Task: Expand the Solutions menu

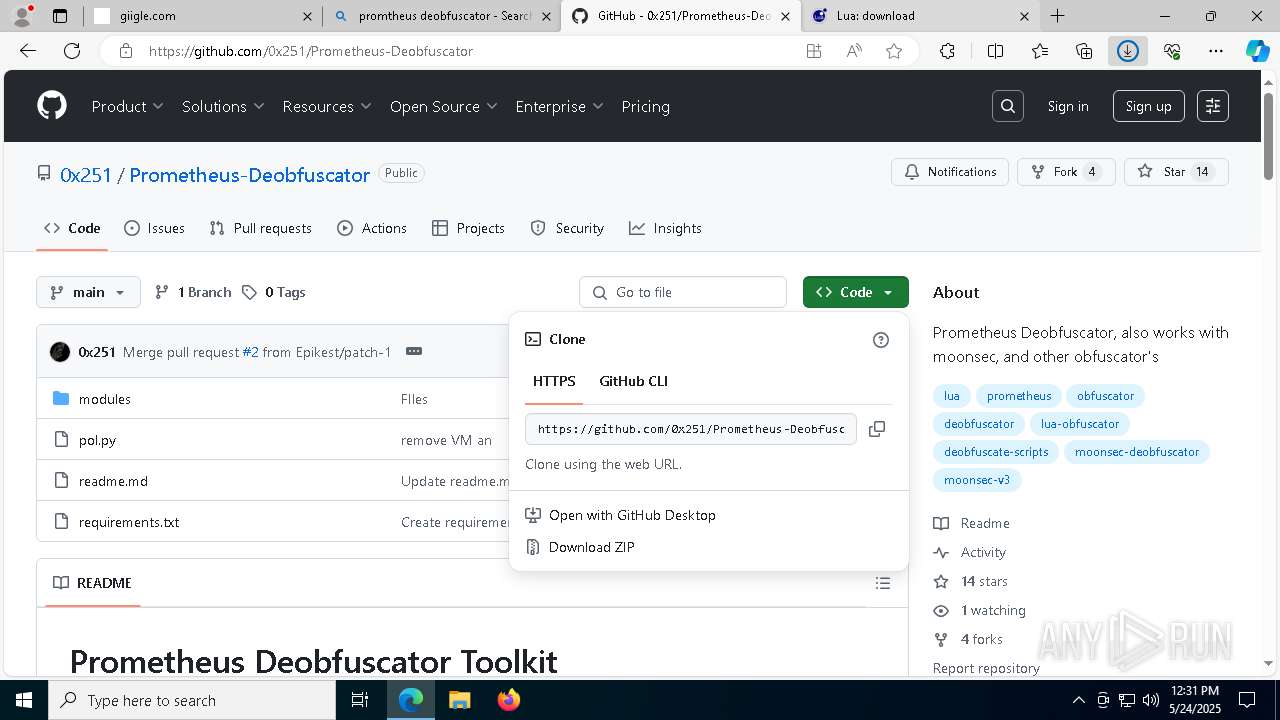Action: click(x=223, y=106)
